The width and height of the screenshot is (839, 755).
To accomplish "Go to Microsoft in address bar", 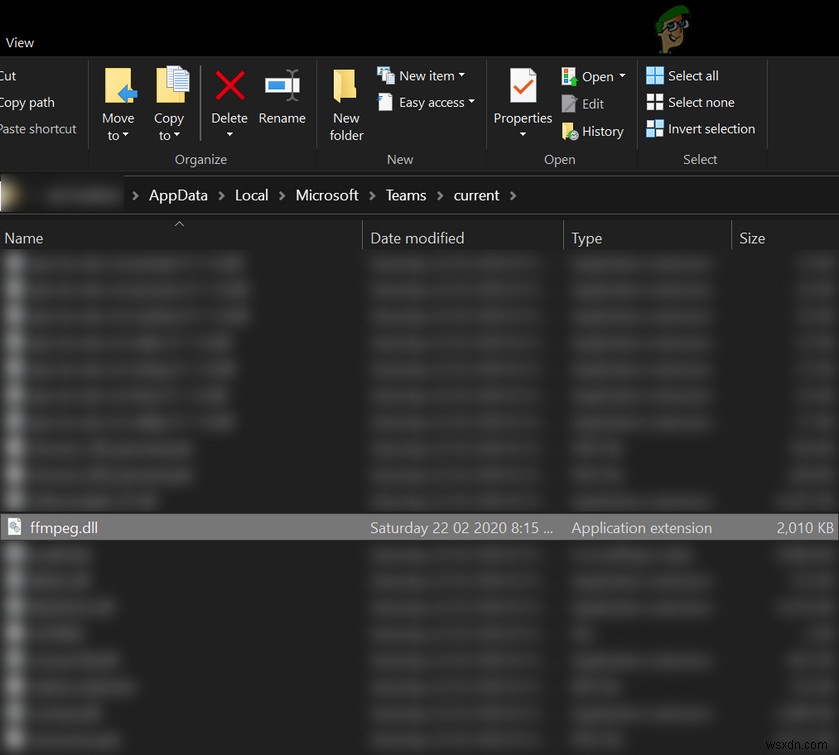I will [x=327, y=195].
